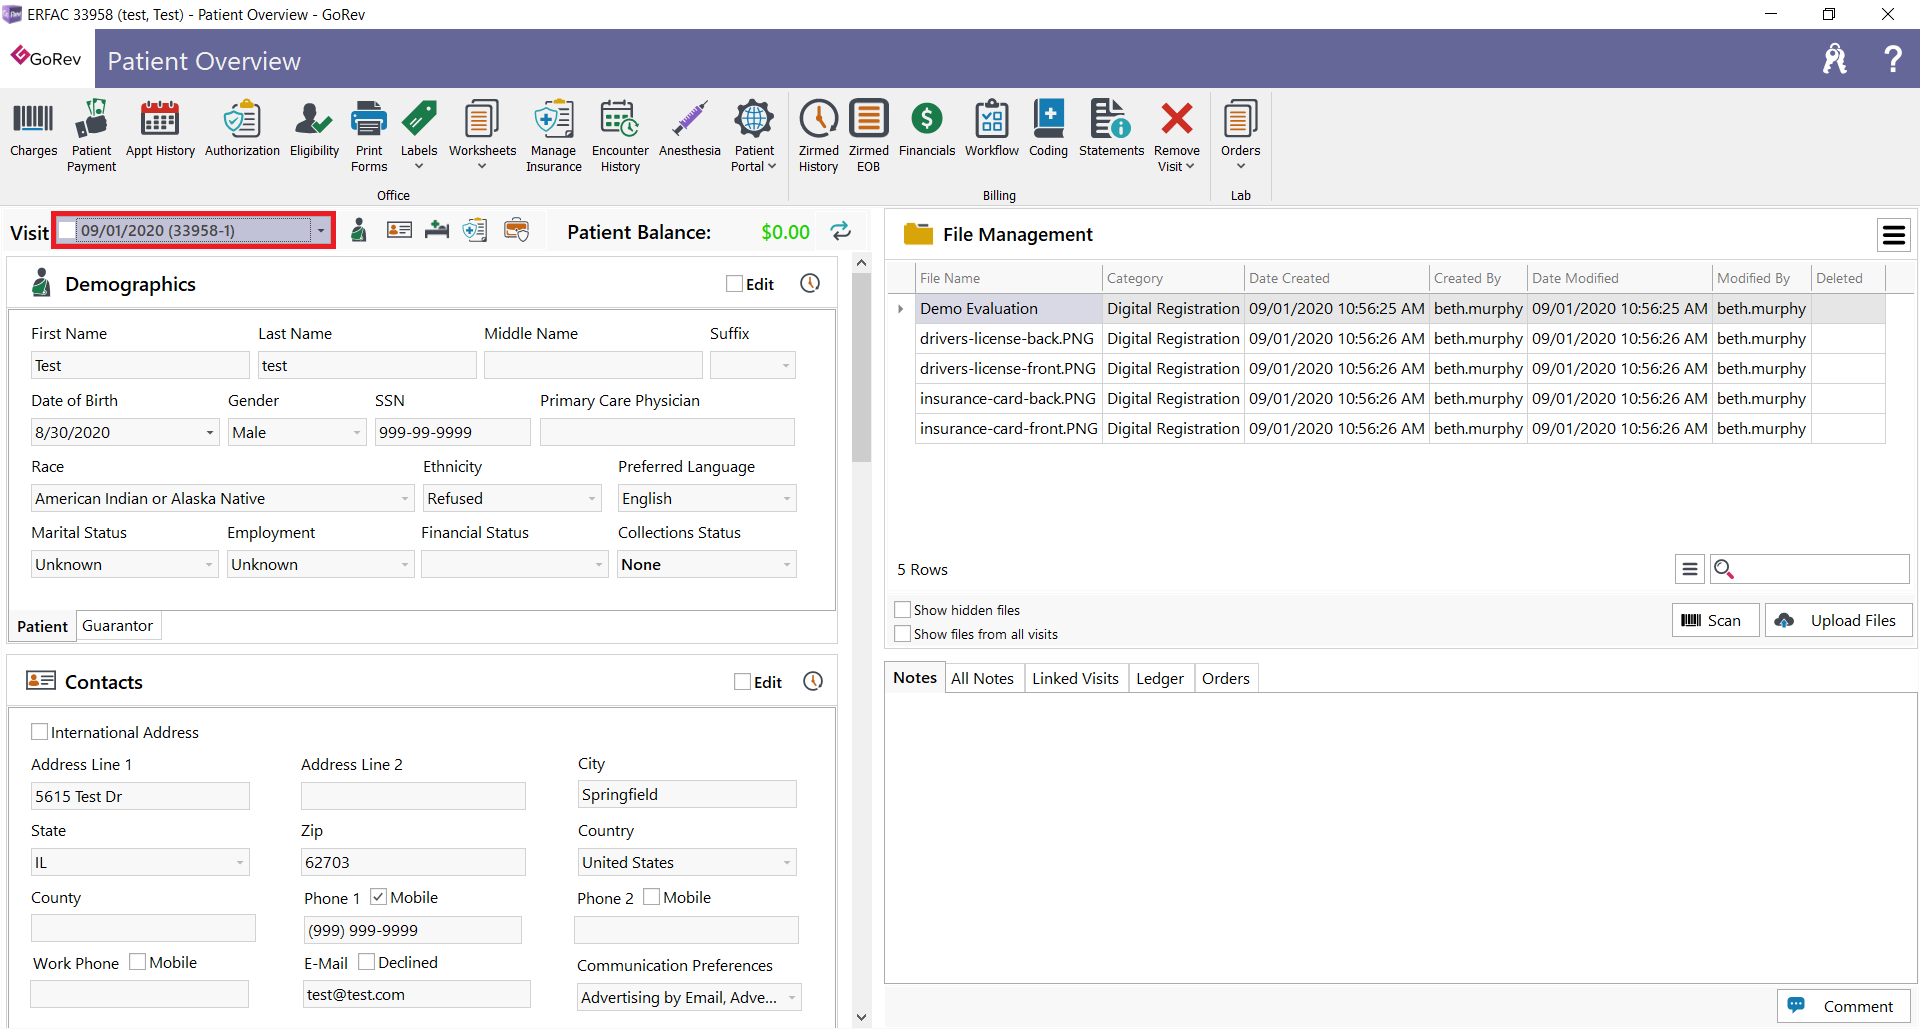1920x1030 pixels.
Task: Switch to All Notes tab
Action: (982, 678)
